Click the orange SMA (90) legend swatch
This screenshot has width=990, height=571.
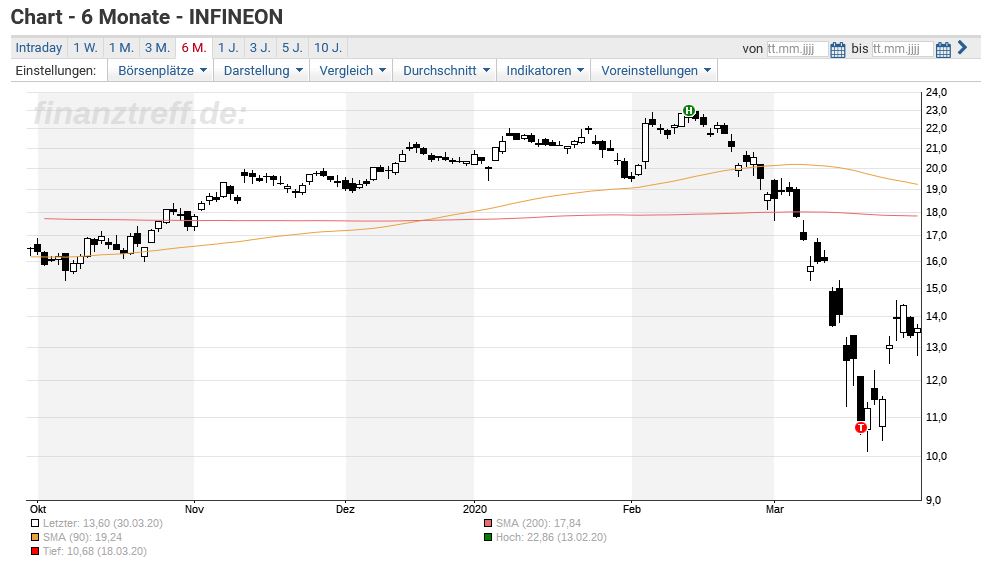click(x=35, y=538)
